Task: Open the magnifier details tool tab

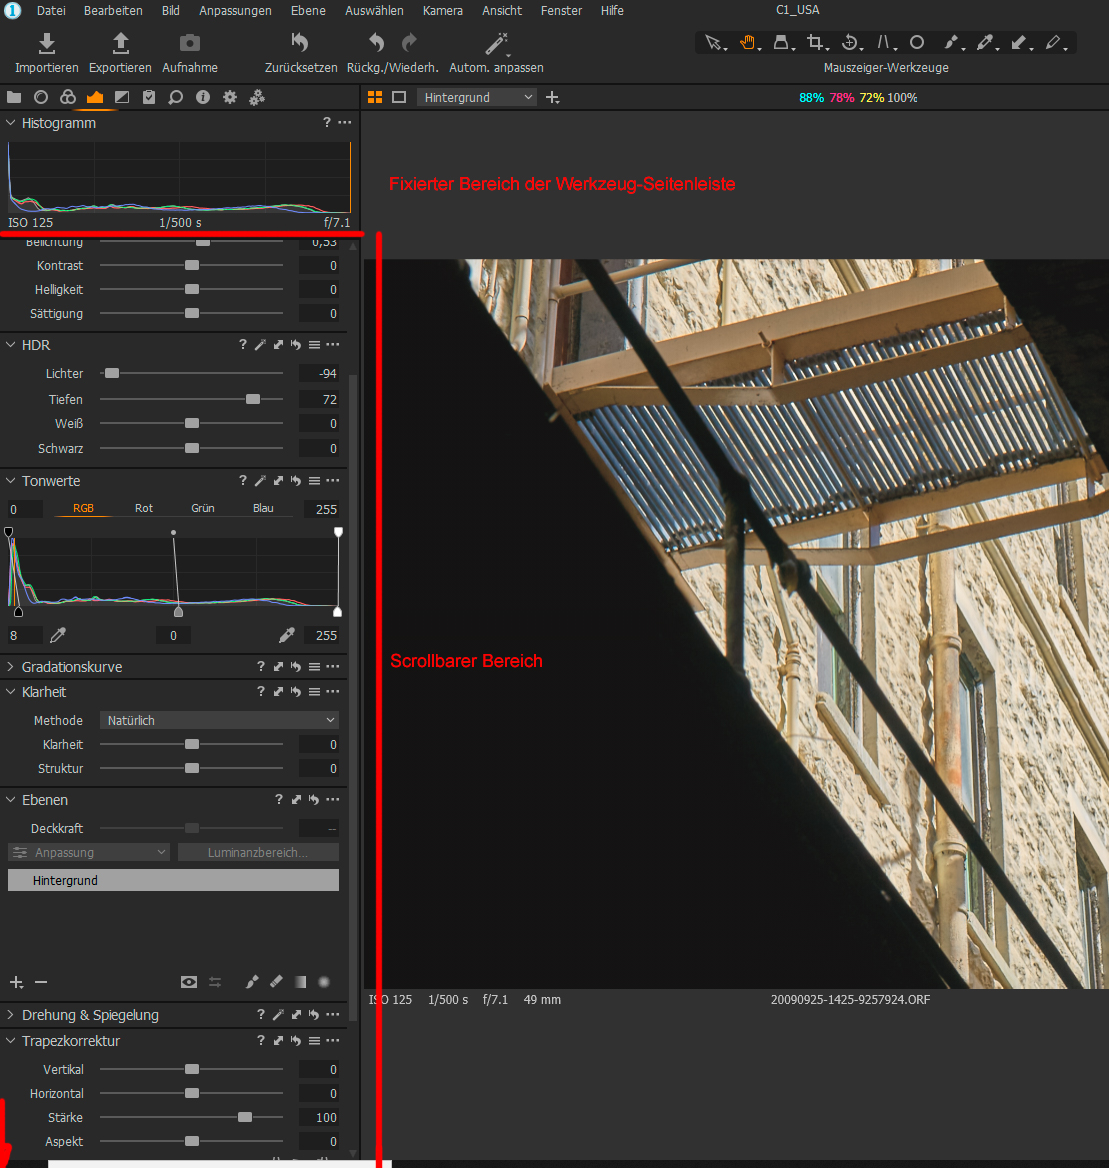Action: pyautogui.click(x=176, y=97)
